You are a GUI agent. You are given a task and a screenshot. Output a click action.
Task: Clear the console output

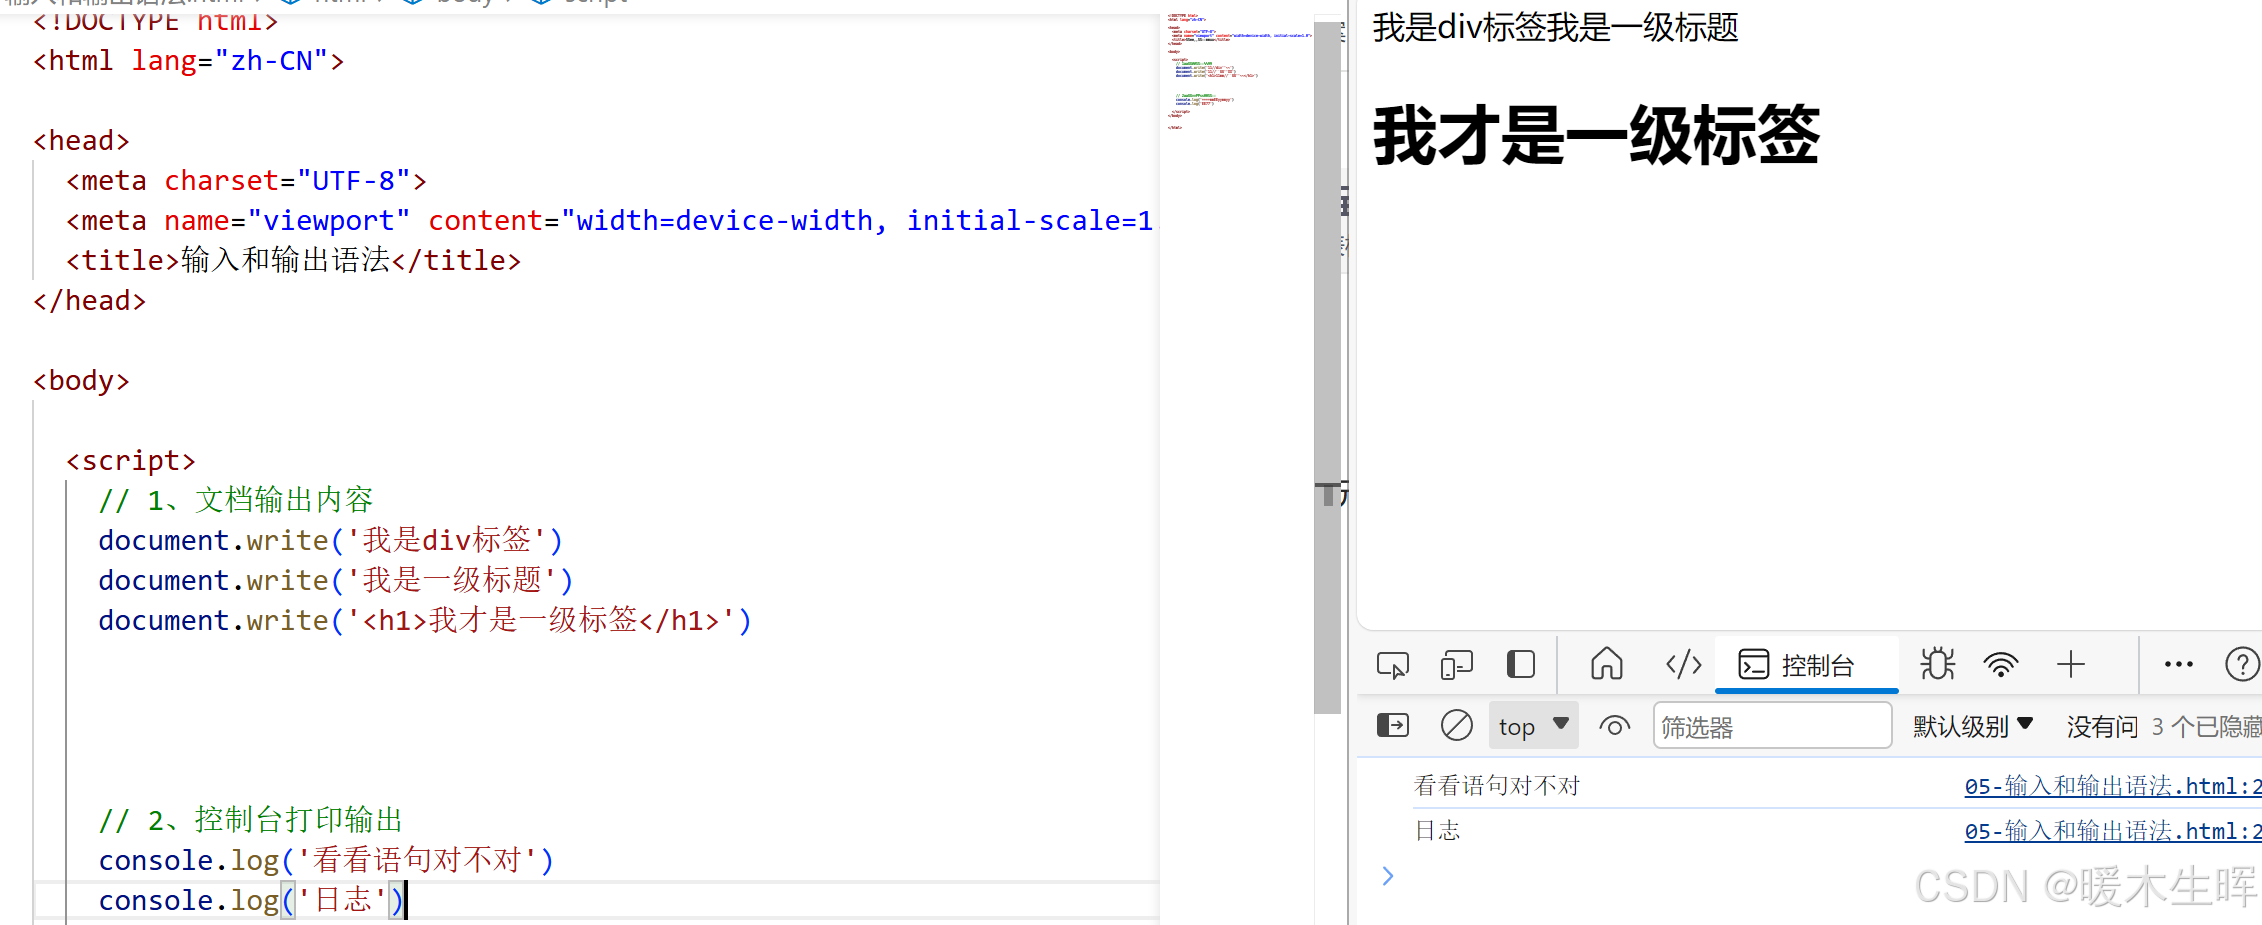[1456, 725]
